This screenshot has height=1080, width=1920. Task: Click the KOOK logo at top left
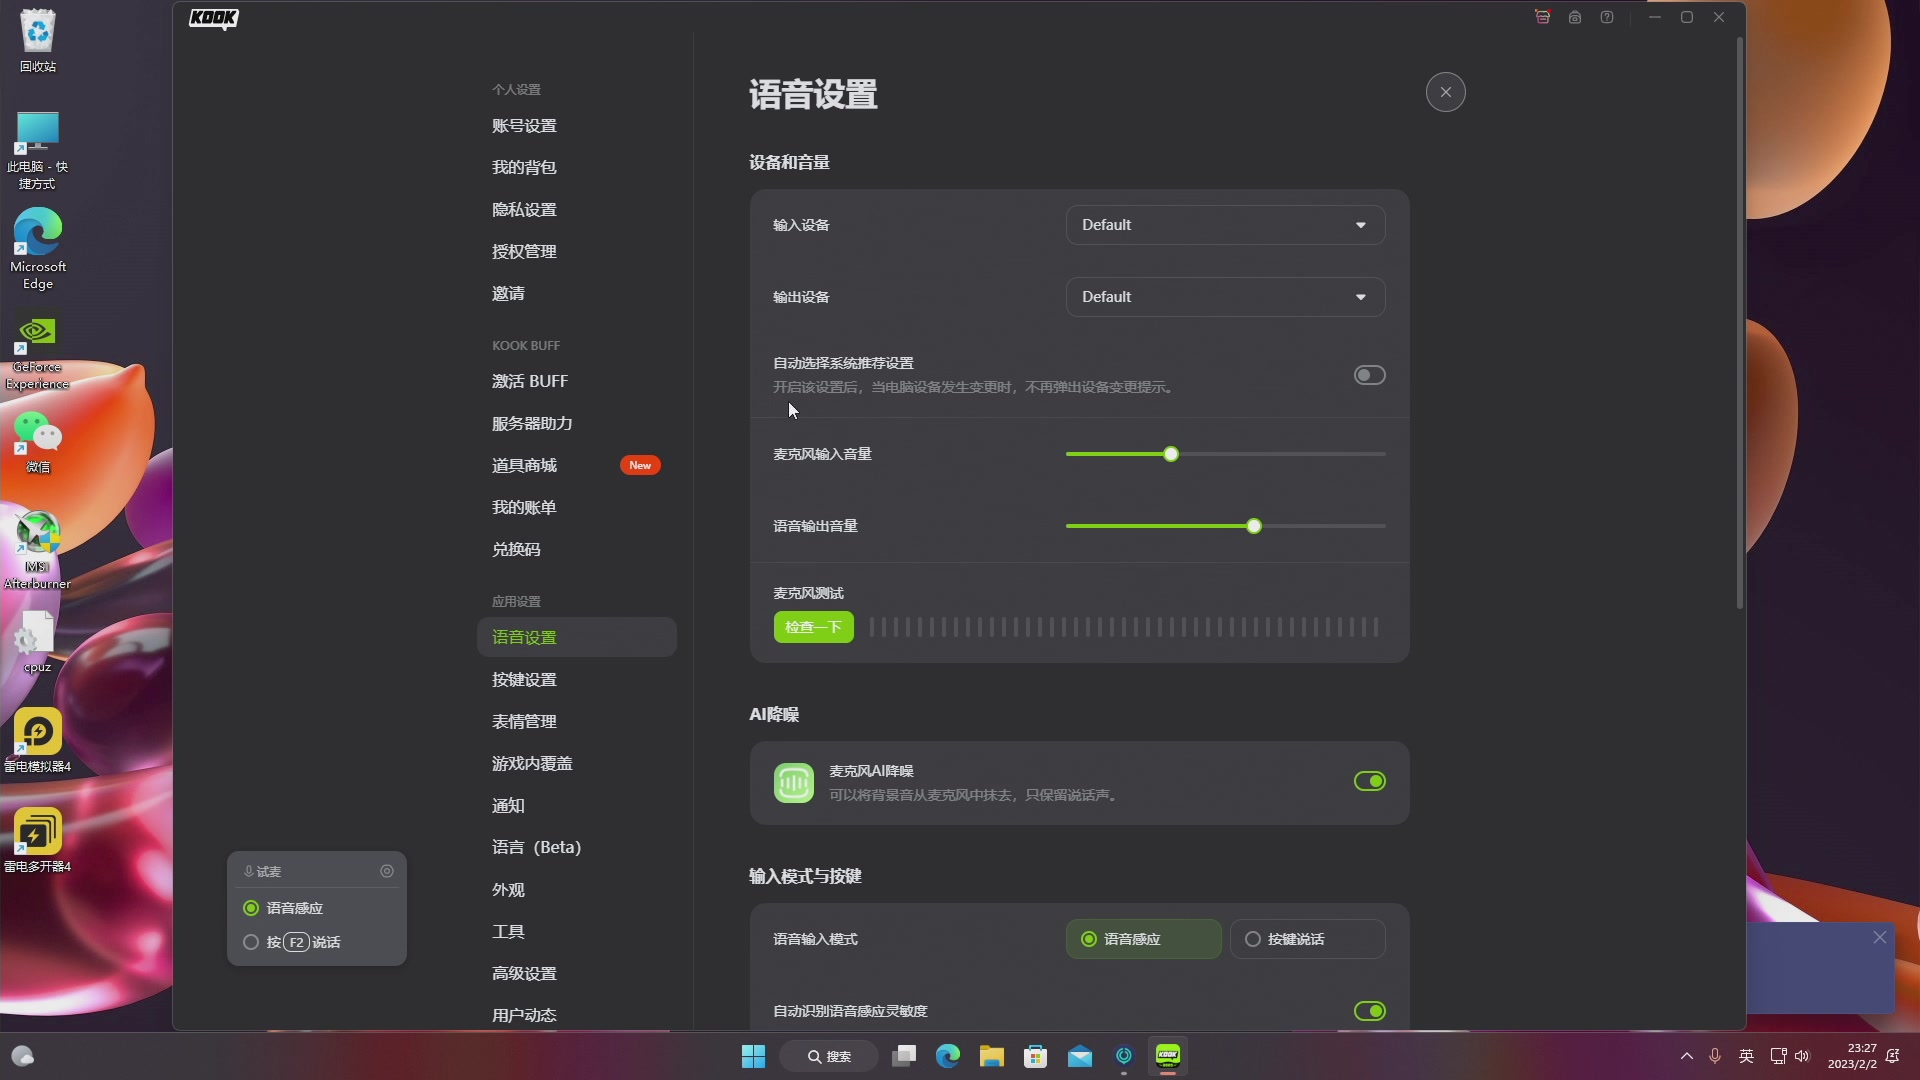point(214,18)
